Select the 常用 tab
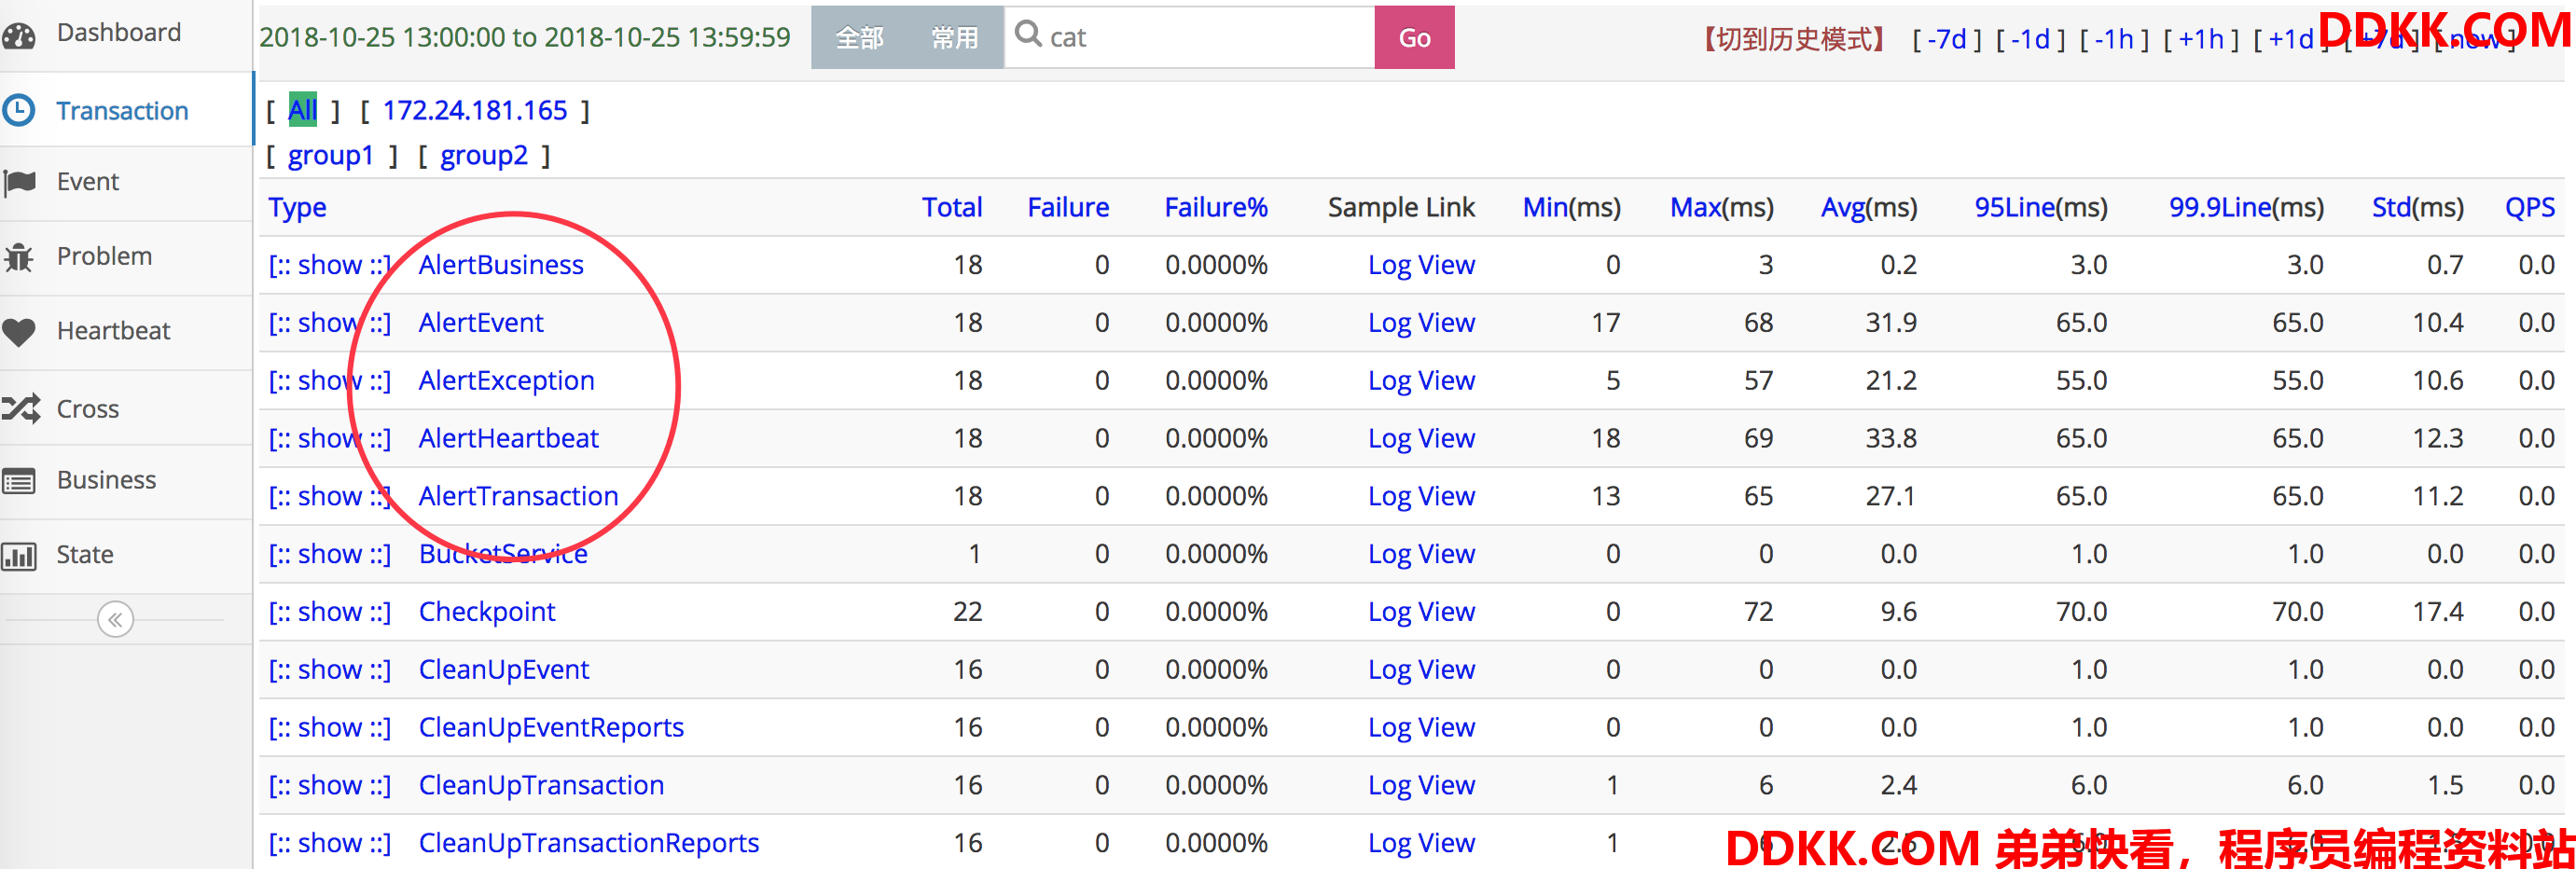 955,38
